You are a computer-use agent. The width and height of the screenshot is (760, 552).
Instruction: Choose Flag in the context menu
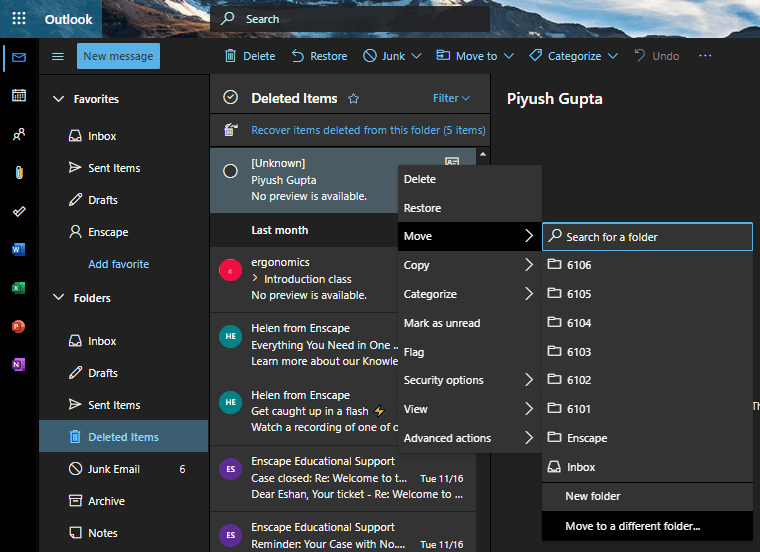pyautogui.click(x=470, y=352)
